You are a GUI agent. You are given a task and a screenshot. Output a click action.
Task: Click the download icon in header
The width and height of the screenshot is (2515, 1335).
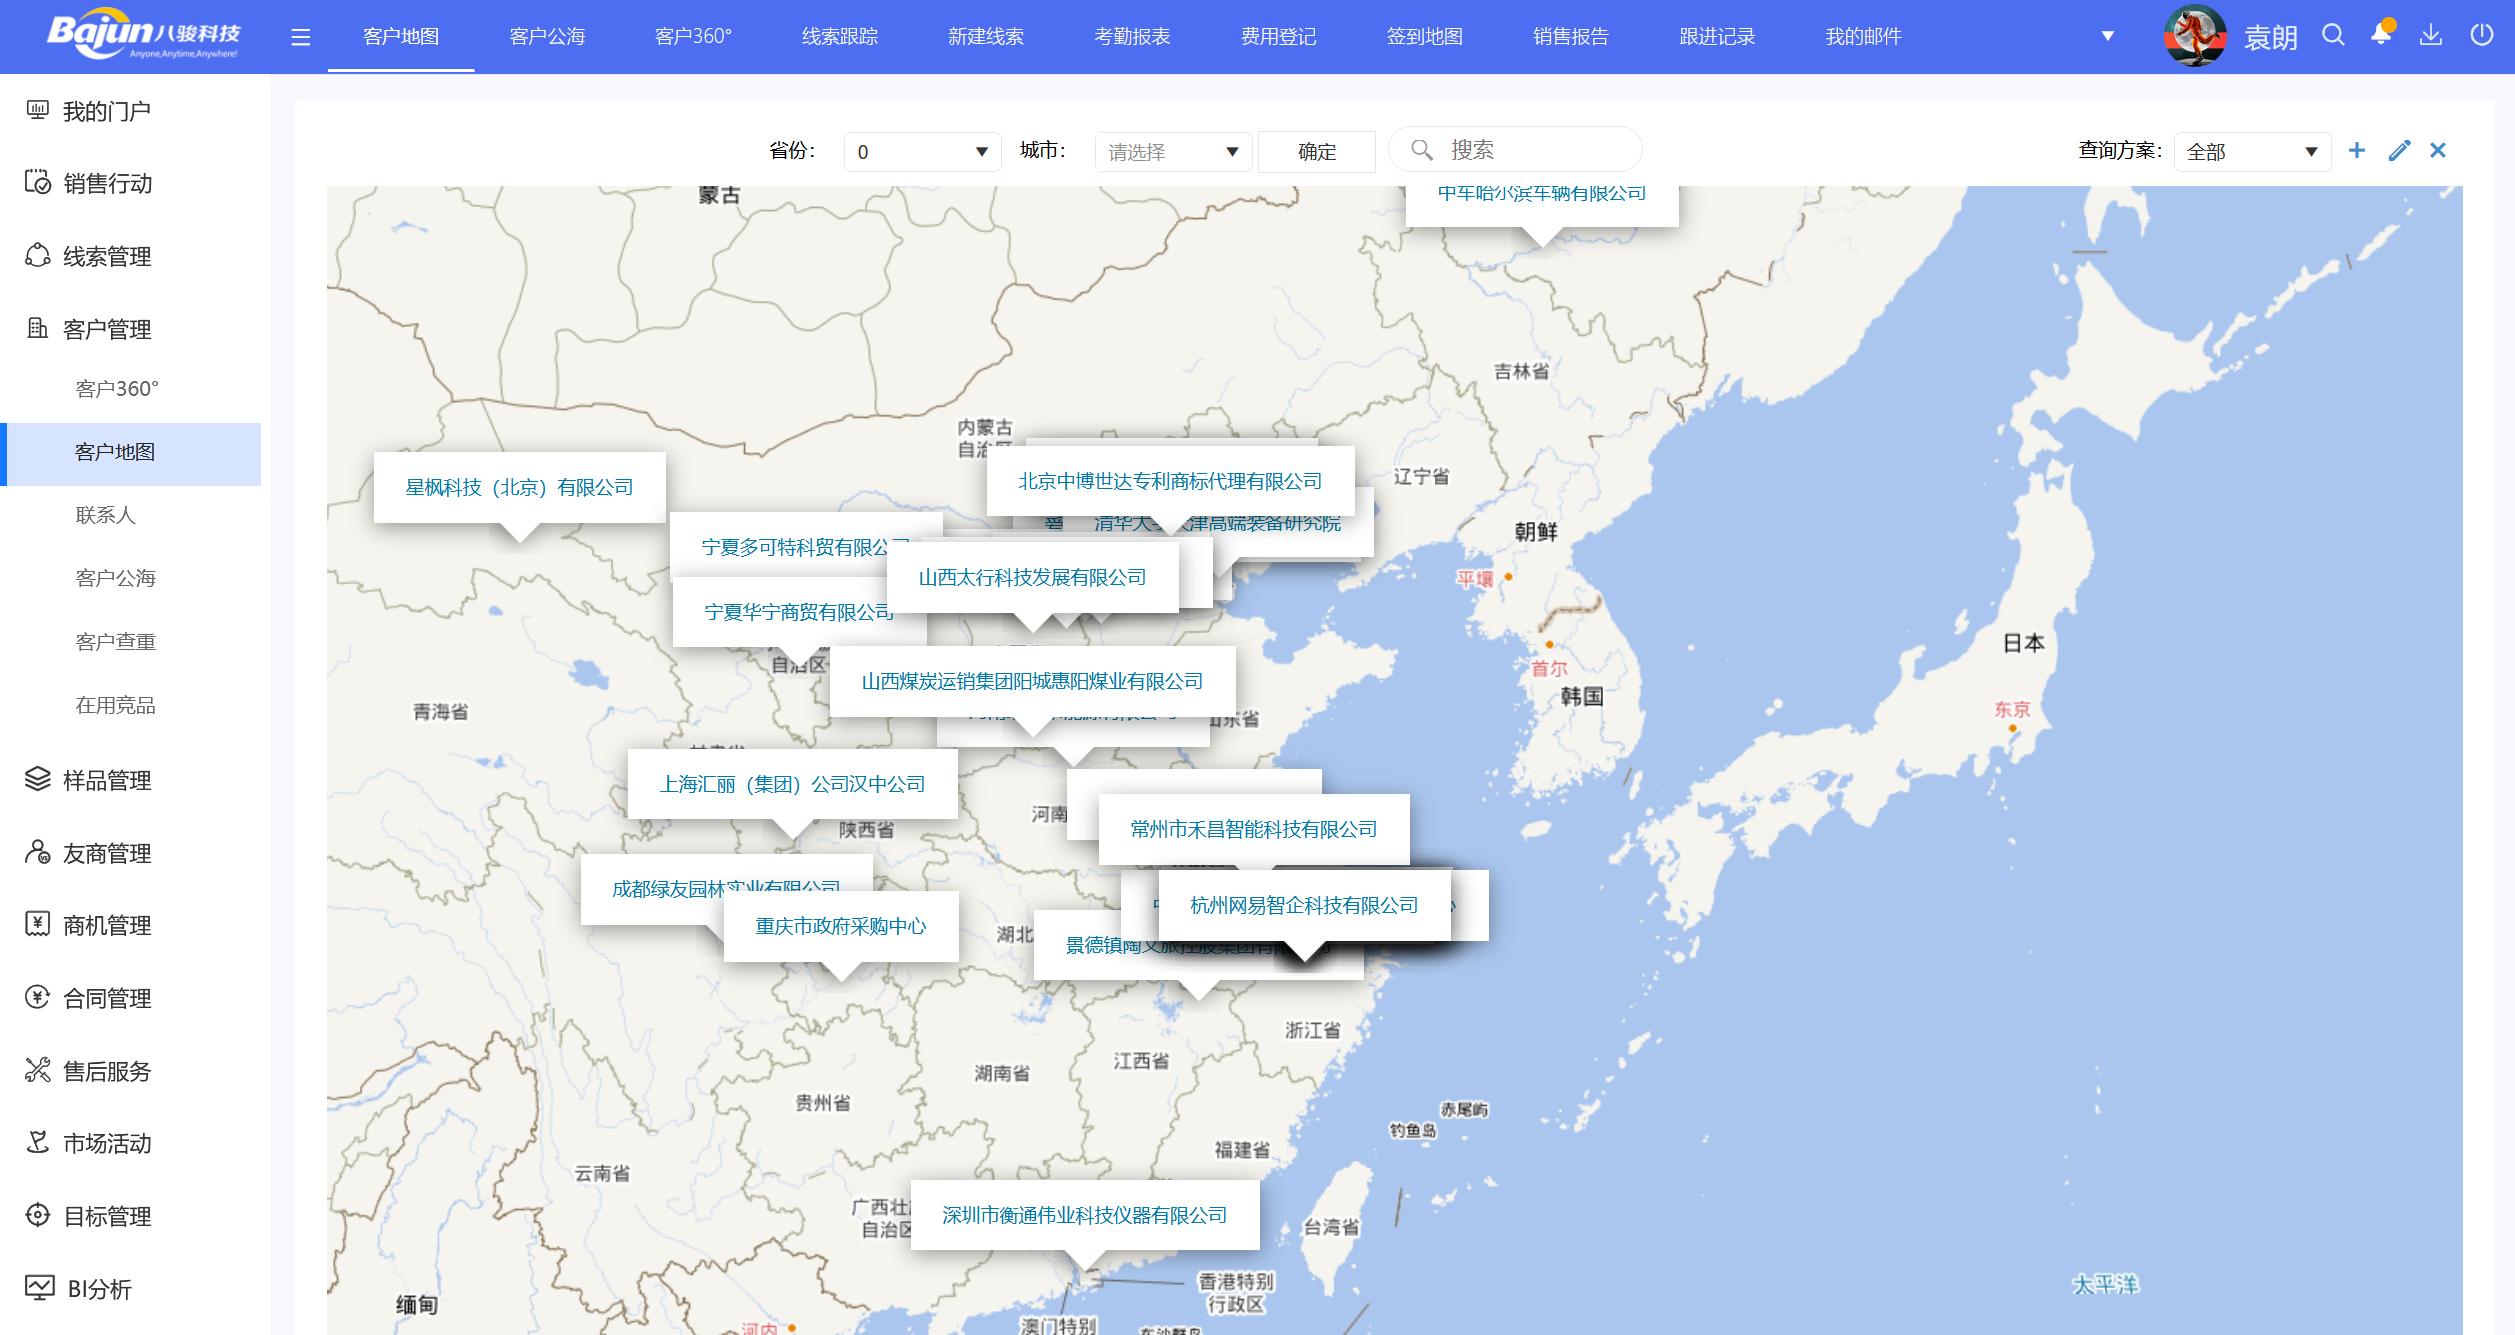point(2431,36)
